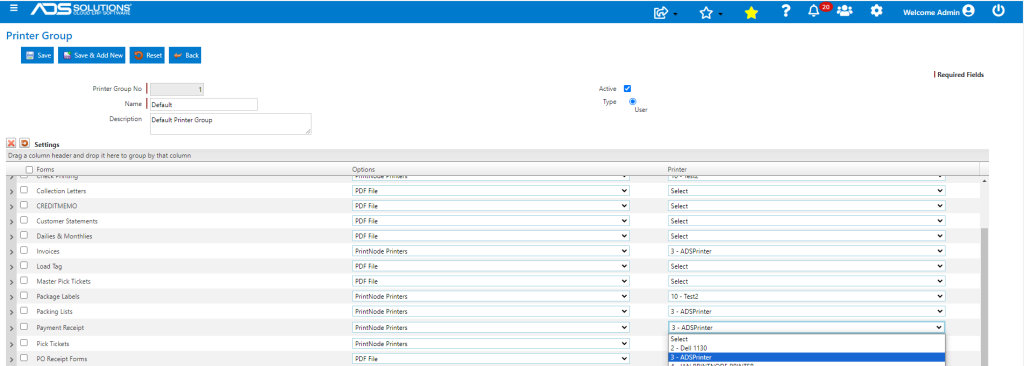Click the Customer Statements form name

pos(67,221)
